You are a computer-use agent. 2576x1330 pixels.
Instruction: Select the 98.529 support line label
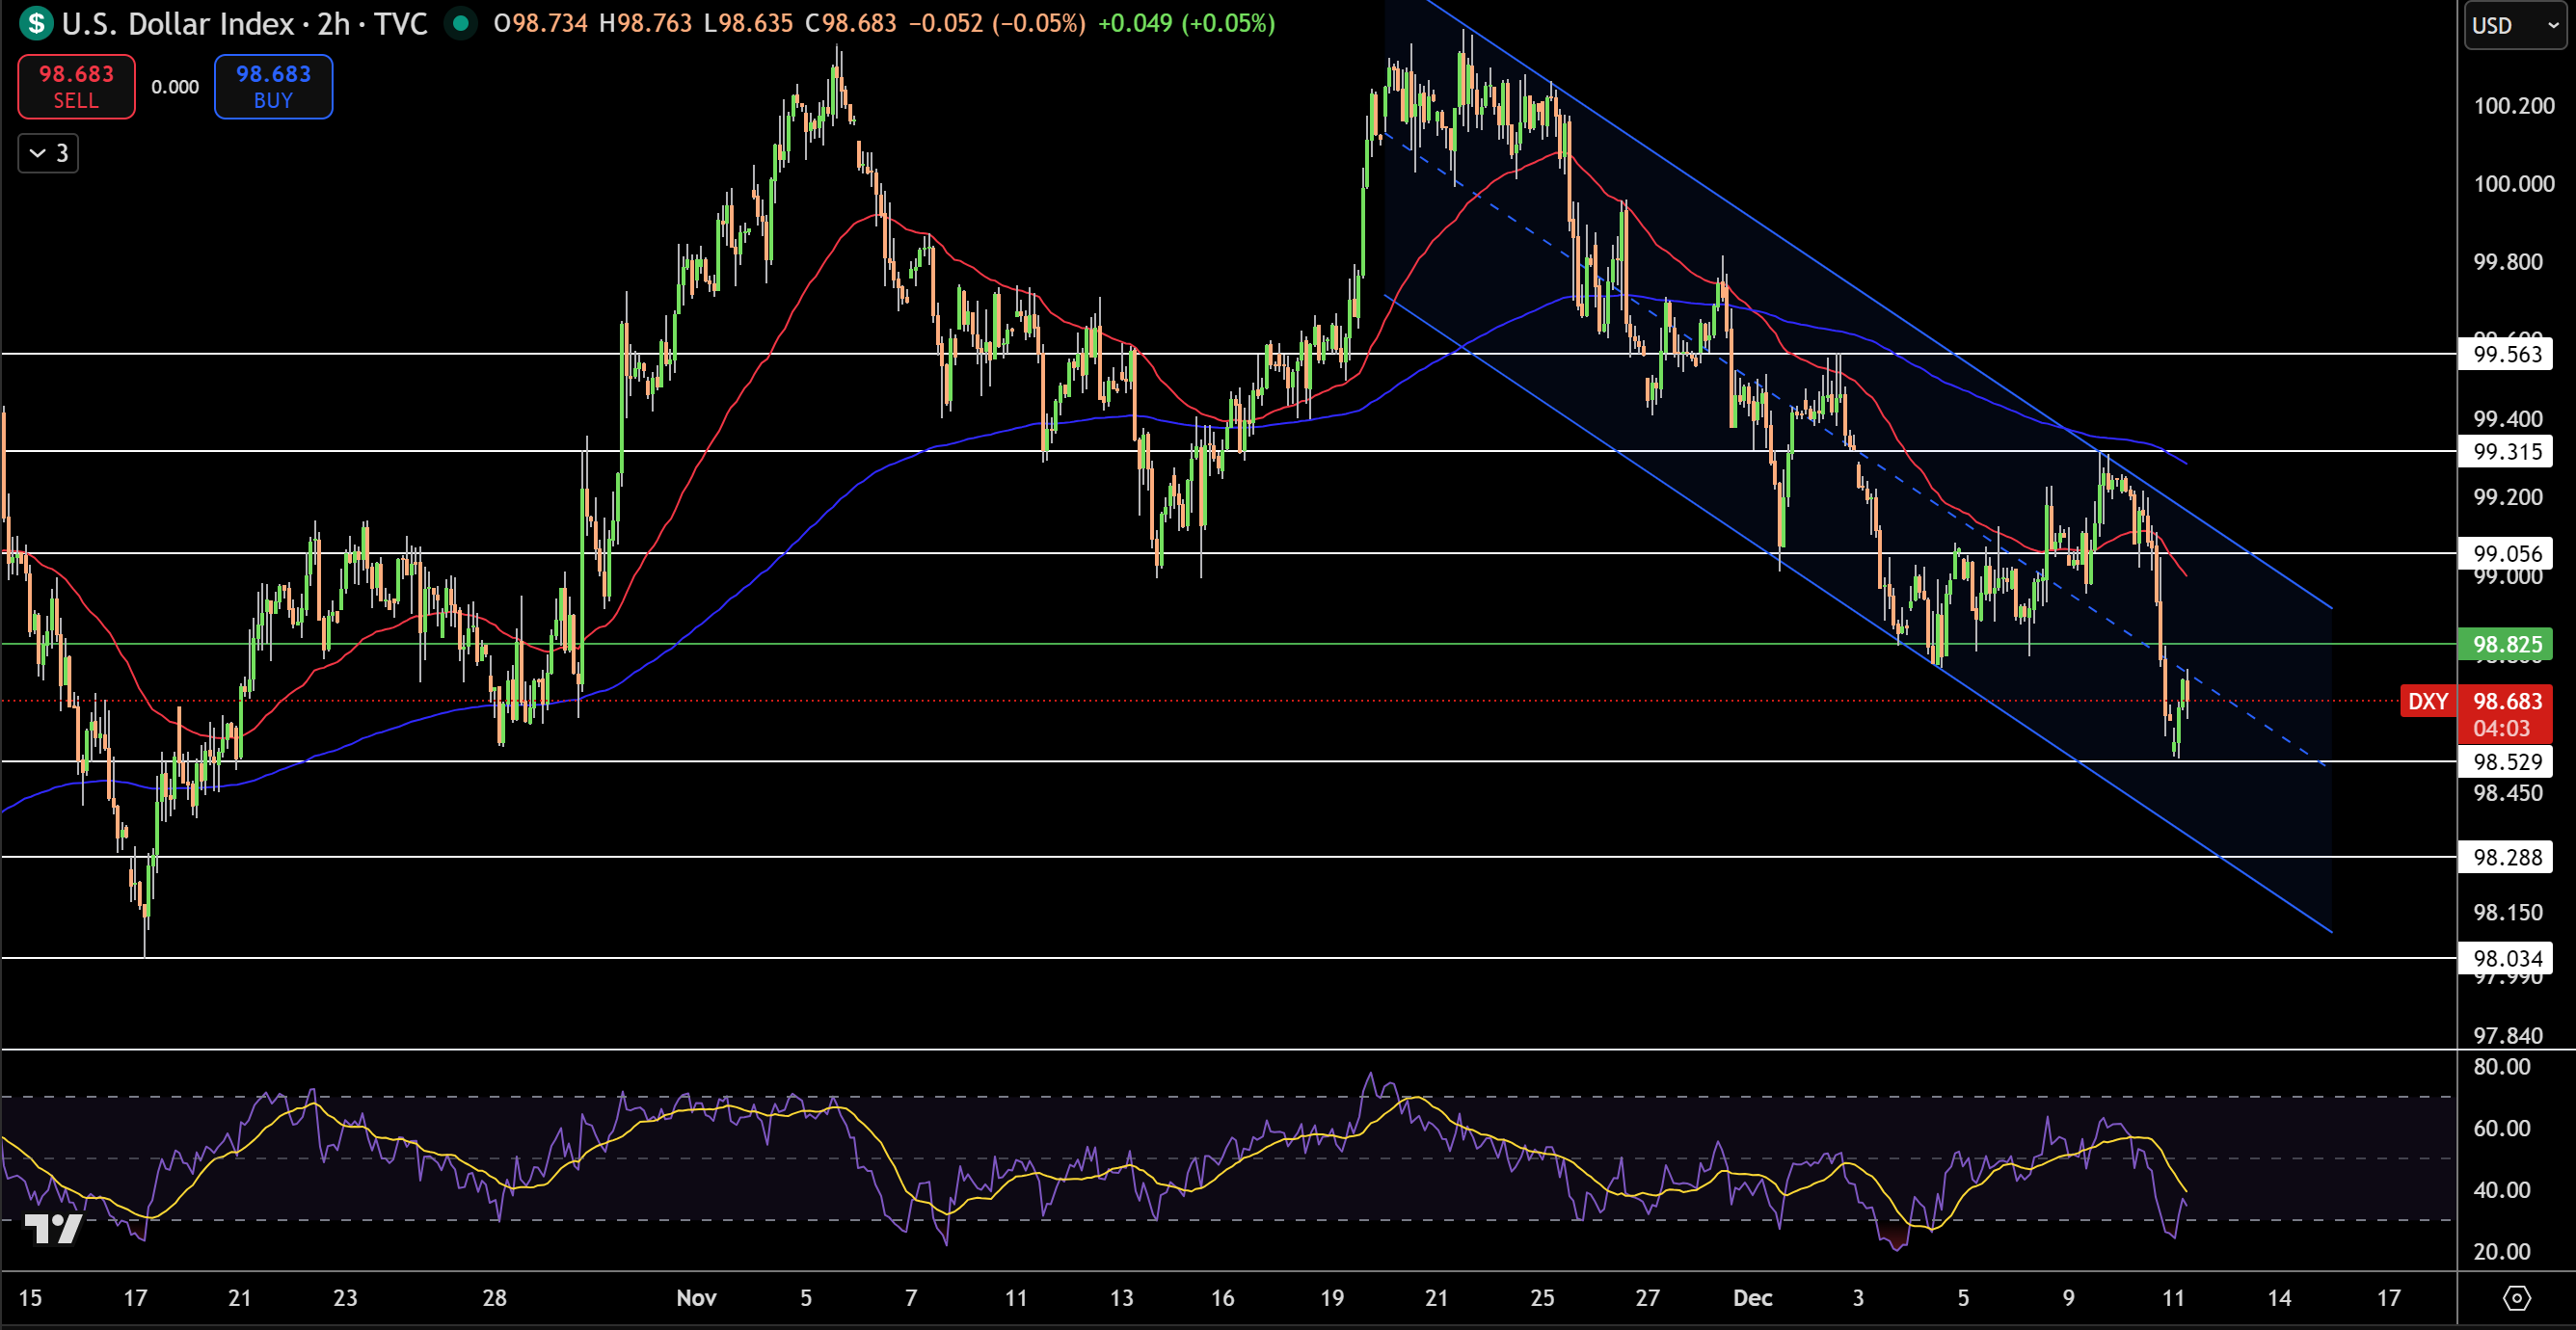2506,761
